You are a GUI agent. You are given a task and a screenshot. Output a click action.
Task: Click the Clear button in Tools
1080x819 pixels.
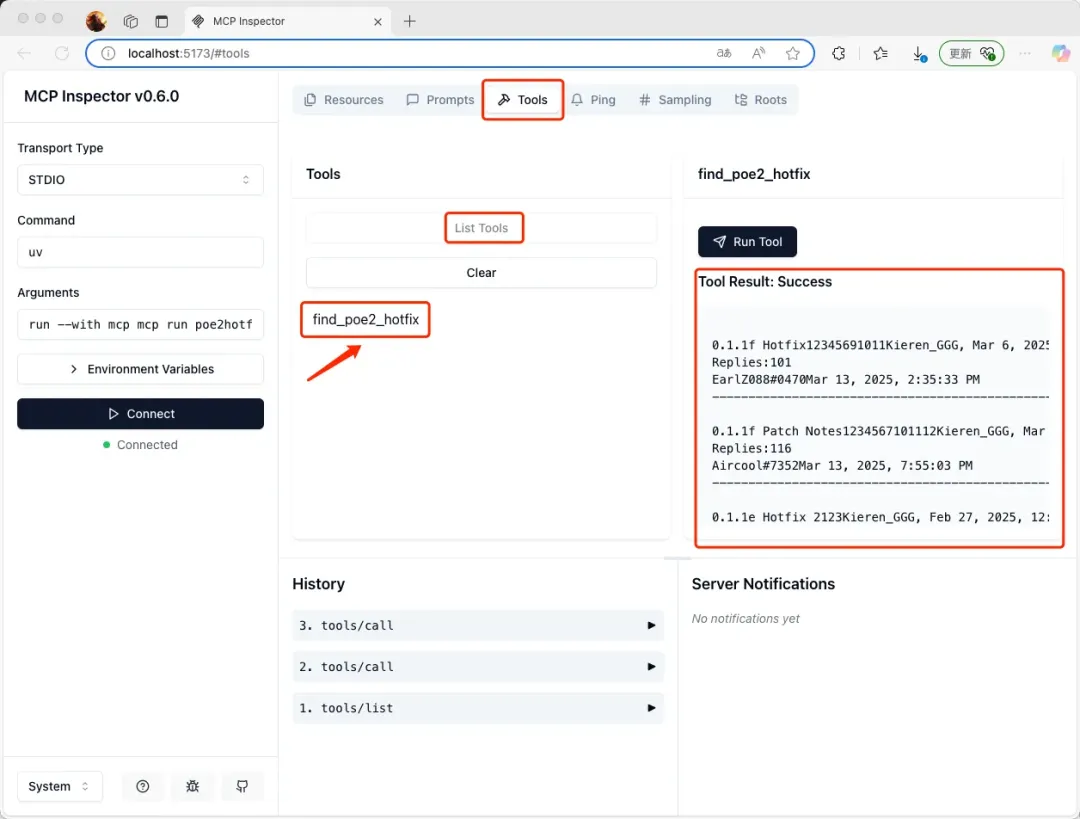(481, 273)
